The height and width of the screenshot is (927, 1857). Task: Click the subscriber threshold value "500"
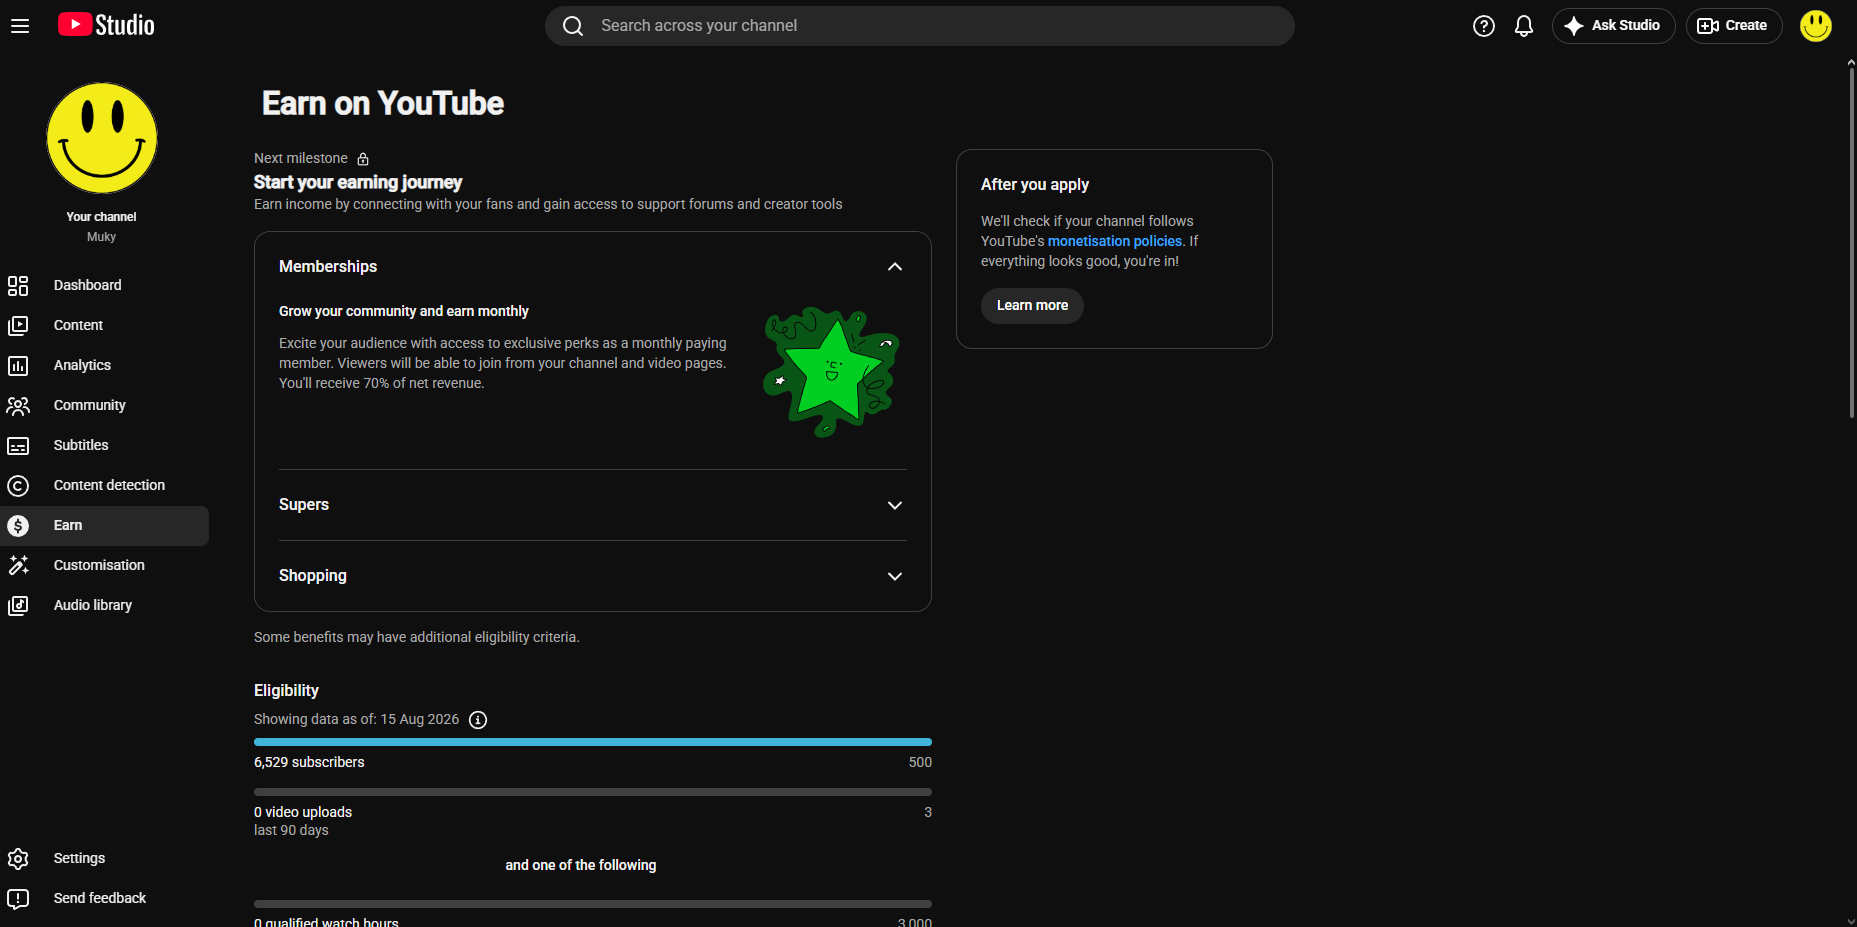click(x=920, y=762)
